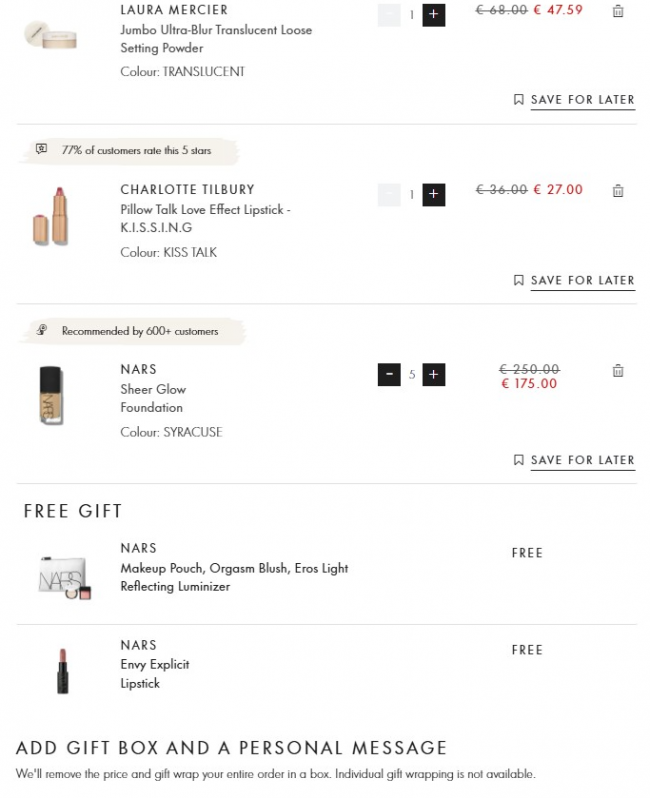
Task: Add one more Charlotte Tilbury lipstick
Action: [433, 194]
